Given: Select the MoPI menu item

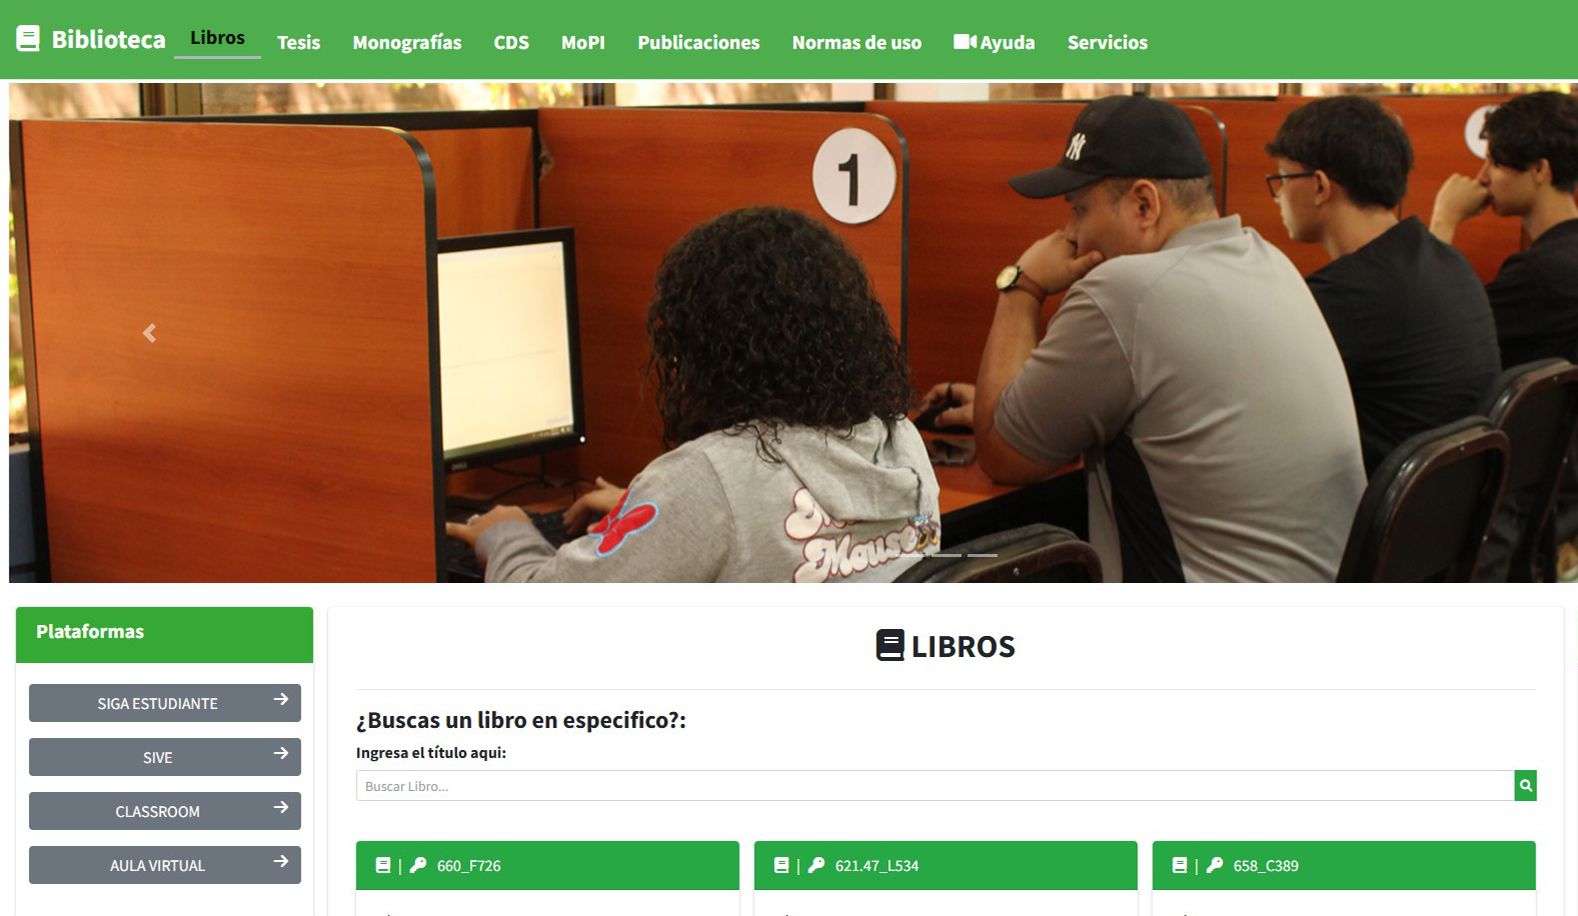Looking at the screenshot, I should [x=583, y=42].
